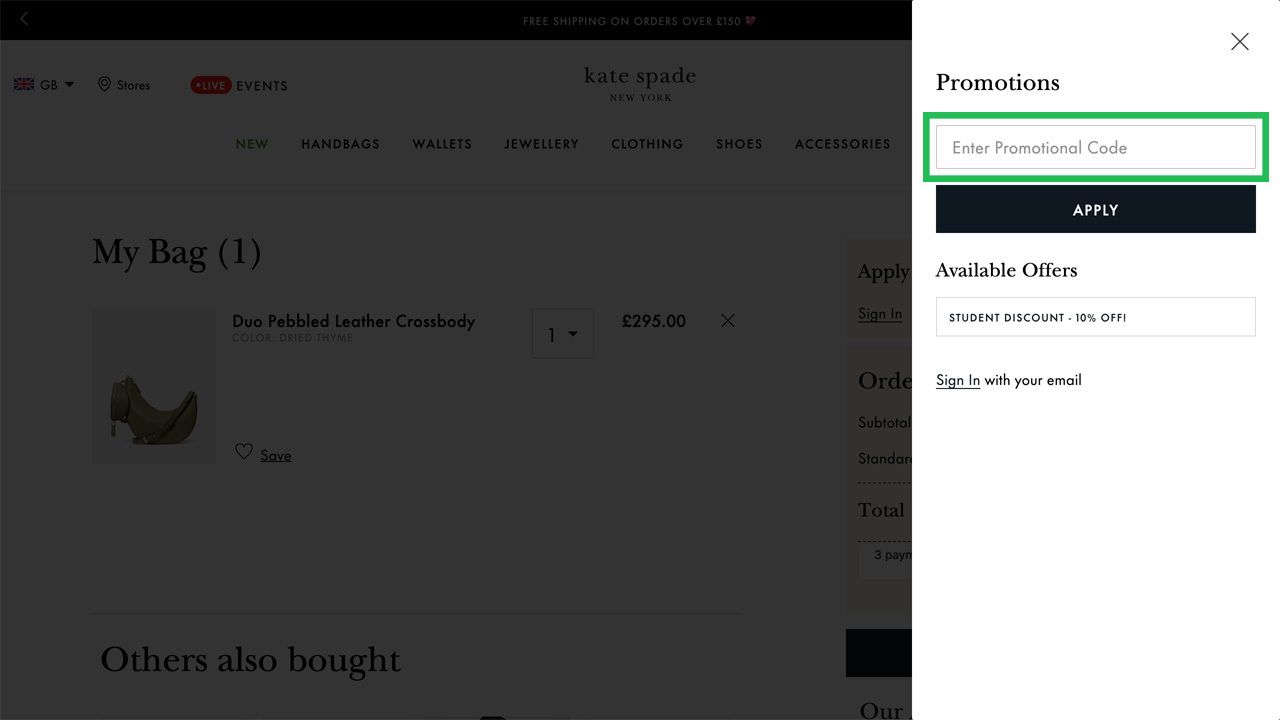Open the GB country selector dropdown
This screenshot has height=720, width=1280.
44,85
